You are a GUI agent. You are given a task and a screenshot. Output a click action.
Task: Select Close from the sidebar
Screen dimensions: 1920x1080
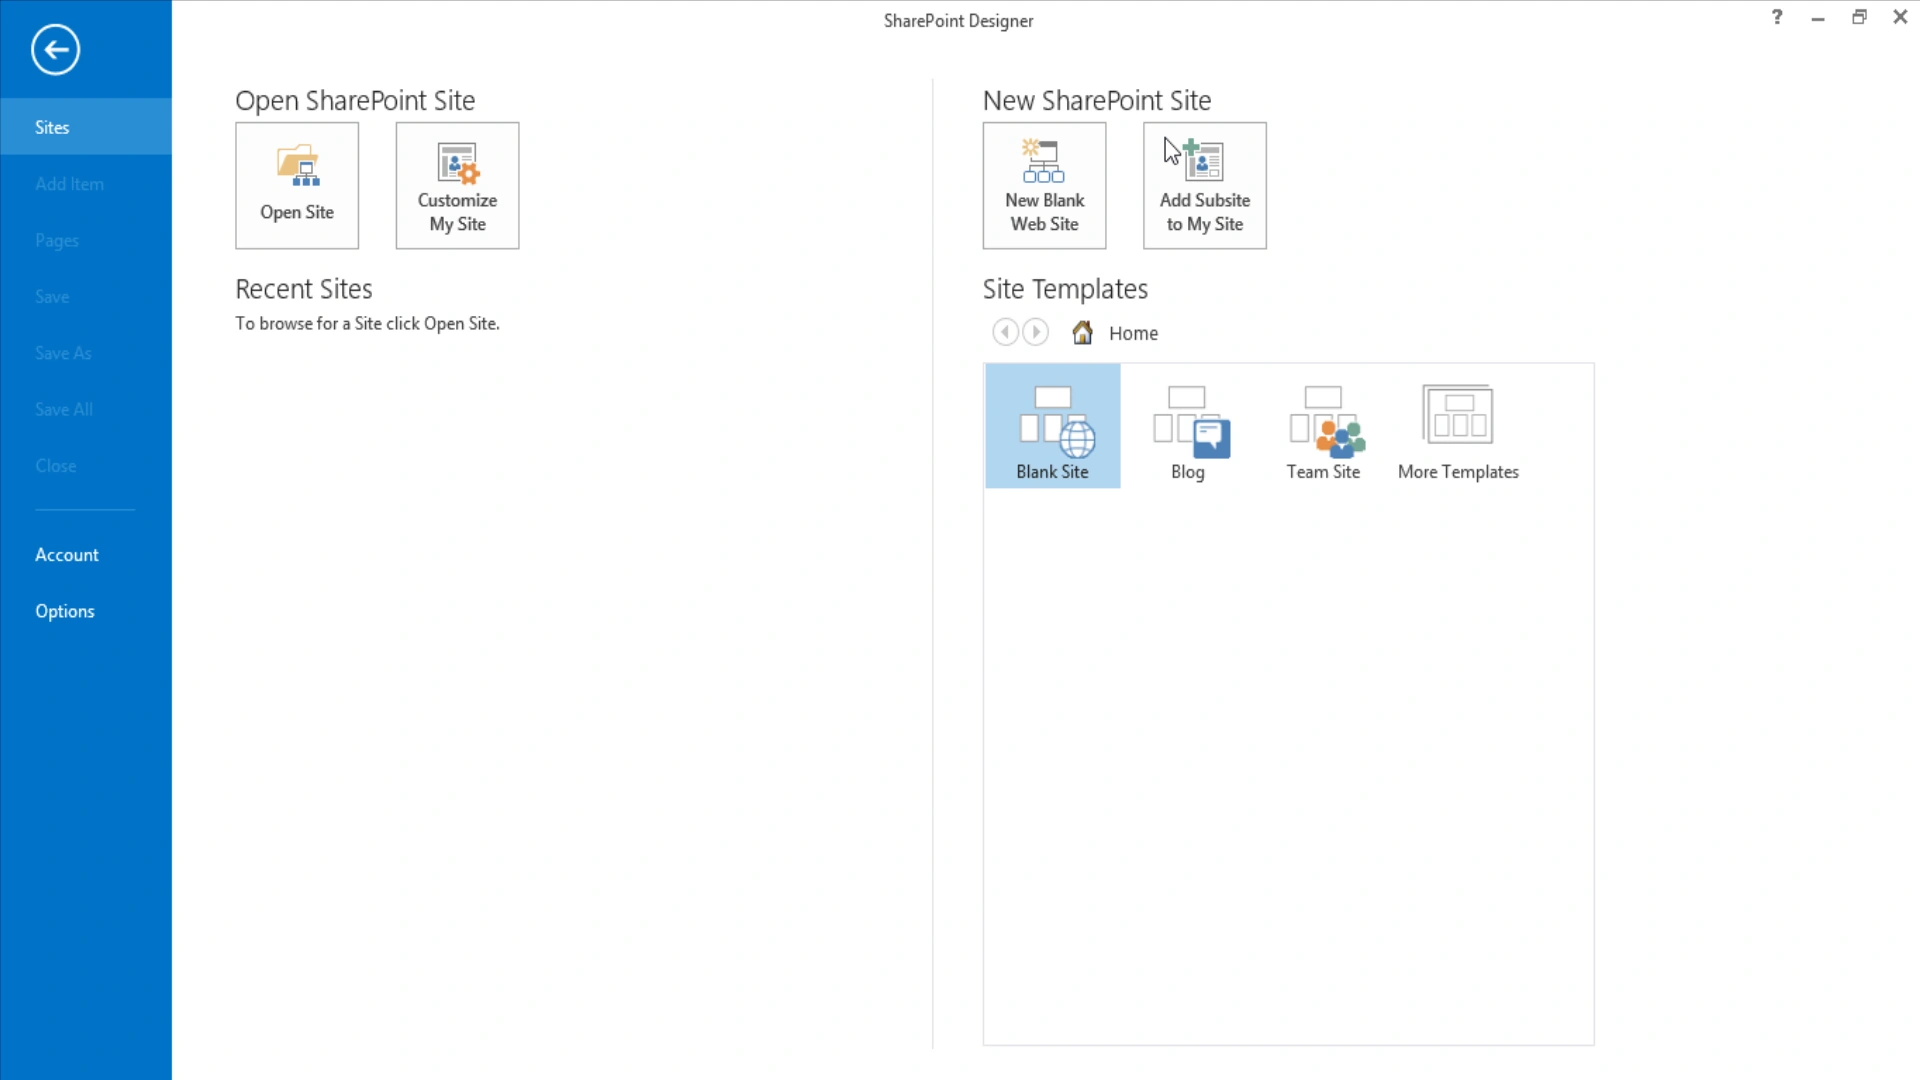click(x=55, y=465)
